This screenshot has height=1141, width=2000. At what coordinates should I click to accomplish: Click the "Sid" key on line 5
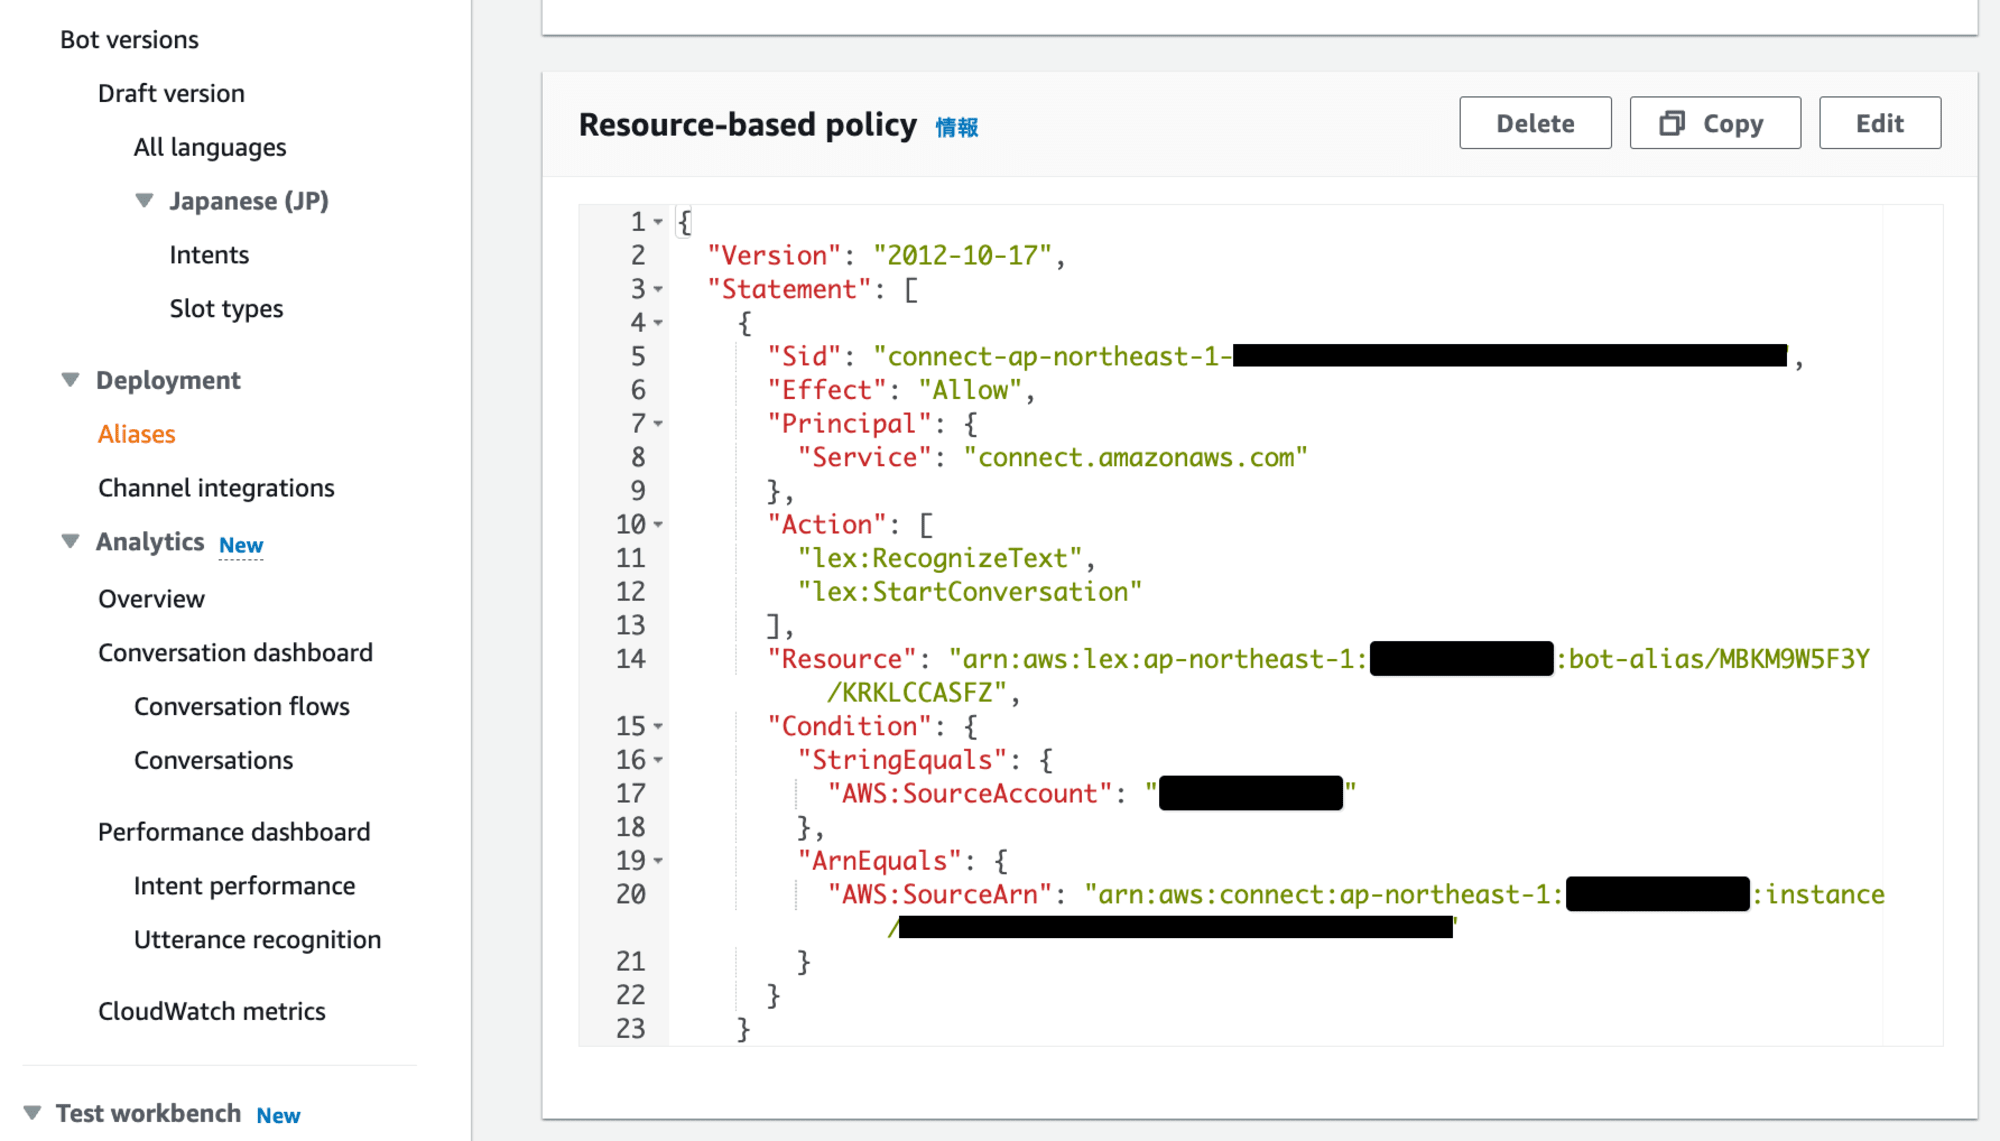click(804, 357)
